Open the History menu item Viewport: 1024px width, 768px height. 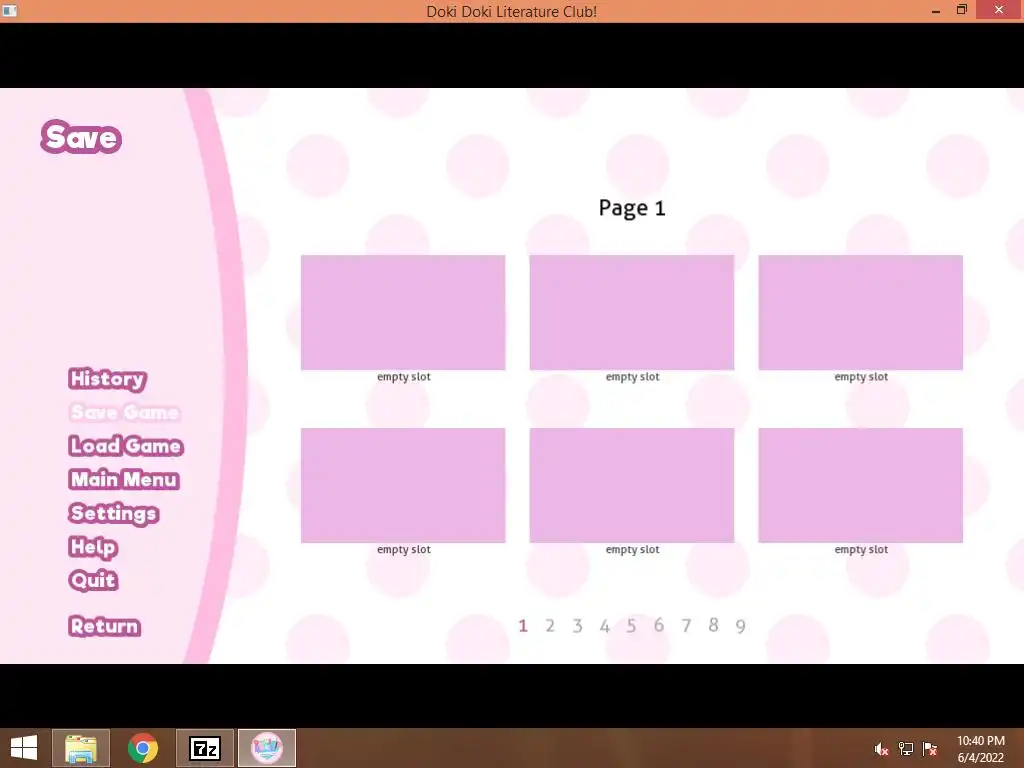pyautogui.click(x=107, y=379)
